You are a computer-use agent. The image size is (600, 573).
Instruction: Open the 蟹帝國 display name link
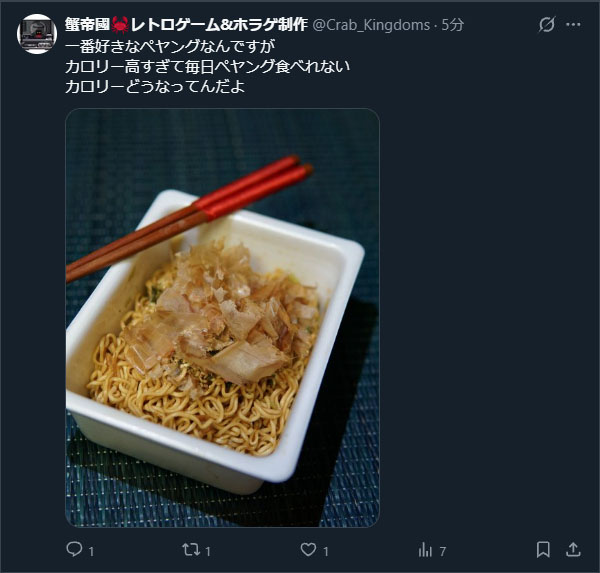coord(186,25)
